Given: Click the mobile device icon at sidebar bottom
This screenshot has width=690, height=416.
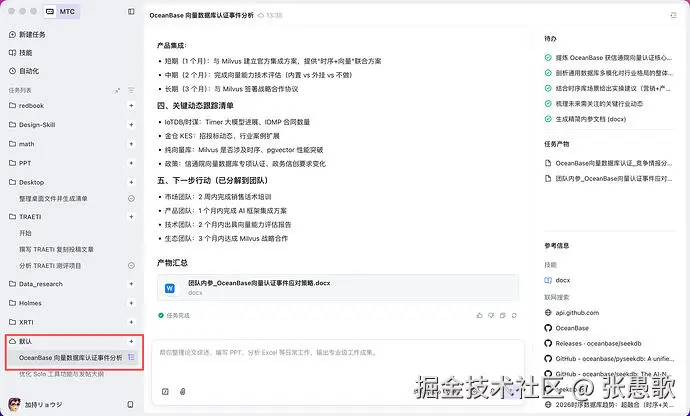Looking at the screenshot, I should click(130, 404).
